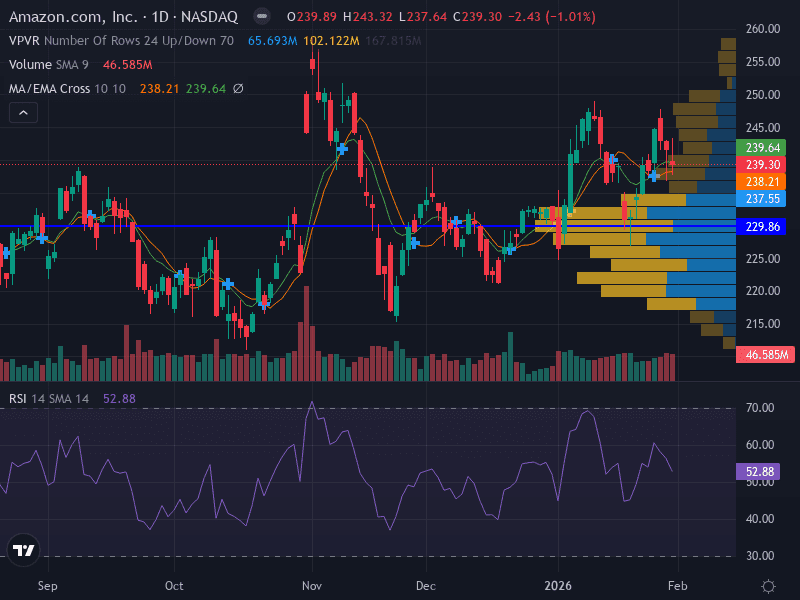Click the TradingView logo icon
Viewport: 800px width, 600px height.
(23, 550)
